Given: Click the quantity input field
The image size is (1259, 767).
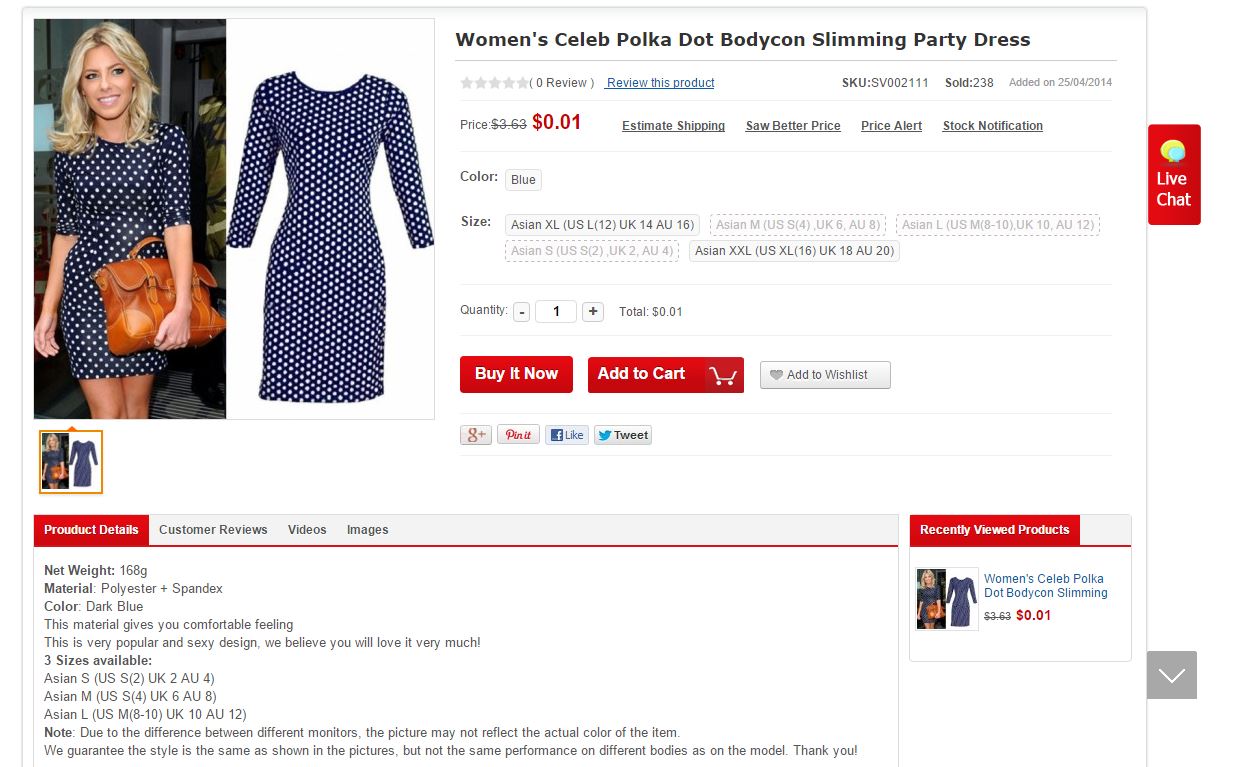Looking at the screenshot, I should [x=556, y=312].
